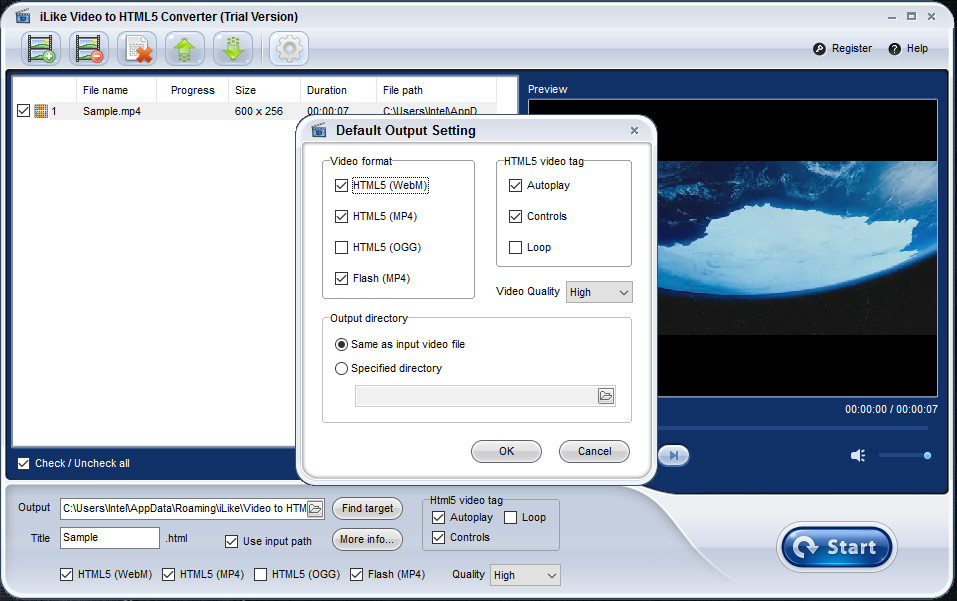Move the file up with green arrow icon
957x601 pixels.
[x=185, y=48]
